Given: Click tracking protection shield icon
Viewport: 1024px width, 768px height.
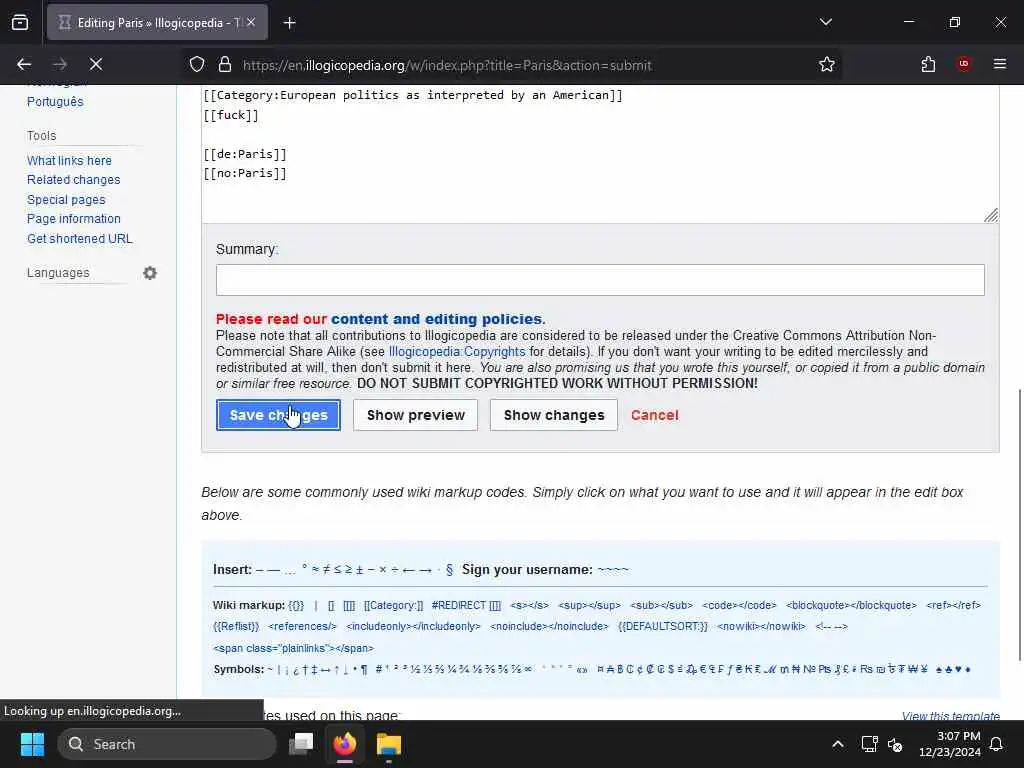Looking at the screenshot, I should point(197,64).
